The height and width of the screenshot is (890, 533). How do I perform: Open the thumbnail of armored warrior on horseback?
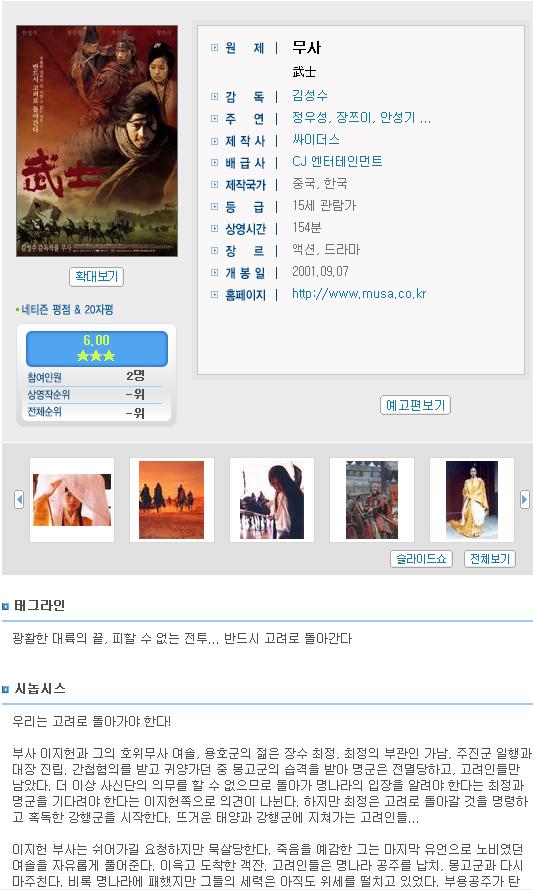[x=372, y=500]
